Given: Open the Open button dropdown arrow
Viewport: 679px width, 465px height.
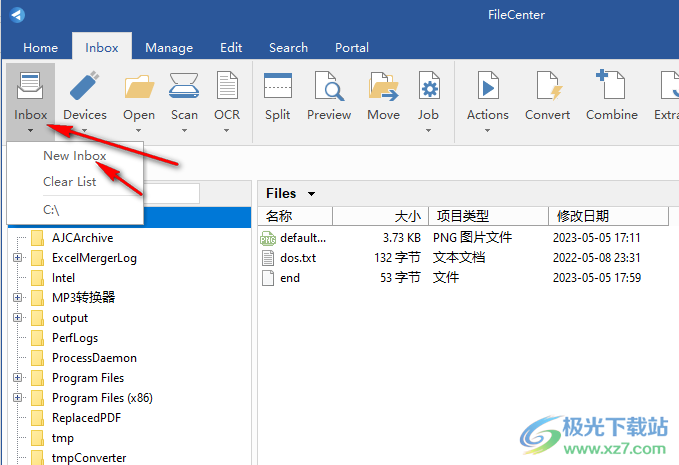Looking at the screenshot, I should tap(139, 130).
